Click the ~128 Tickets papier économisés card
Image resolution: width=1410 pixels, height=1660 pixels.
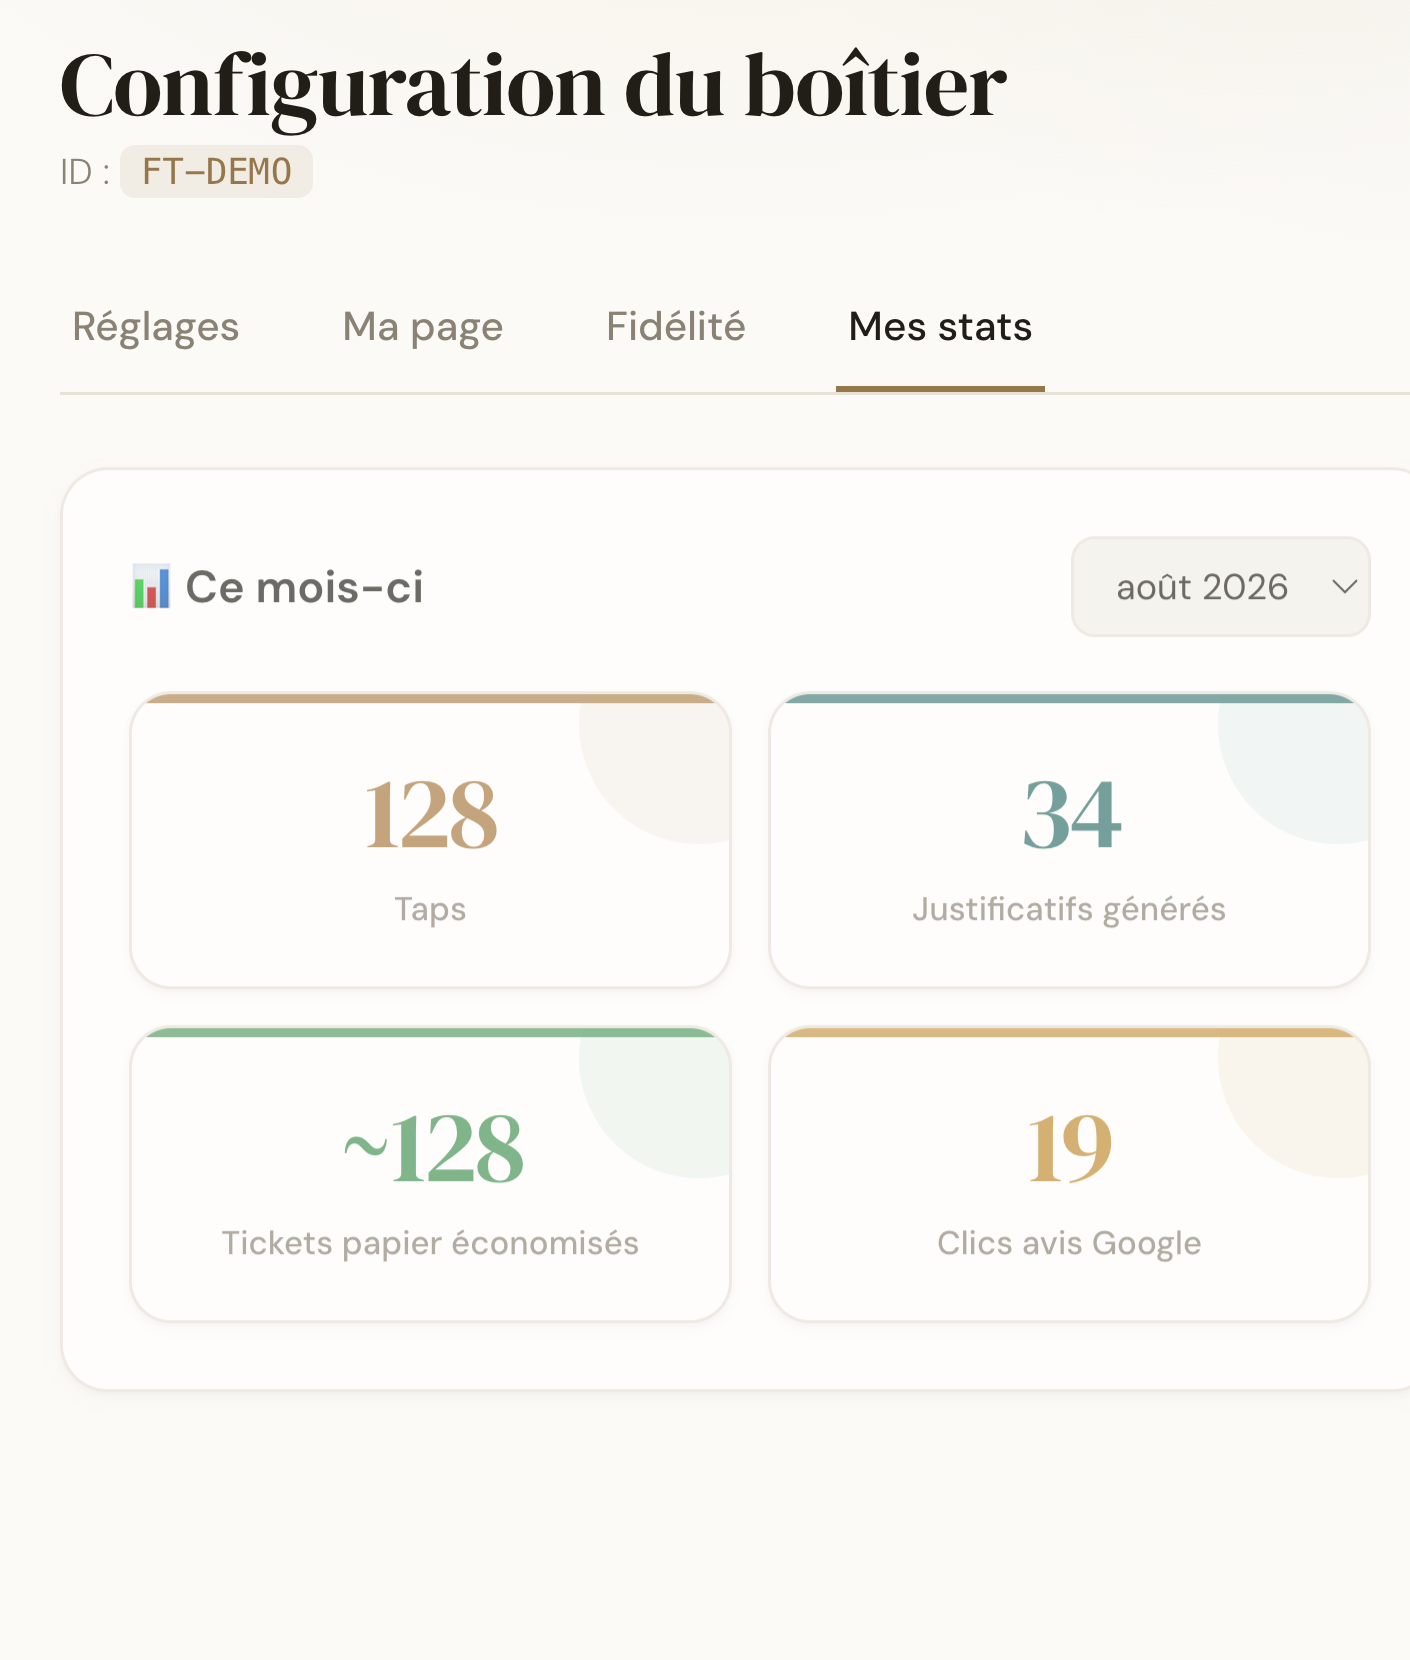pos(431,1174)
